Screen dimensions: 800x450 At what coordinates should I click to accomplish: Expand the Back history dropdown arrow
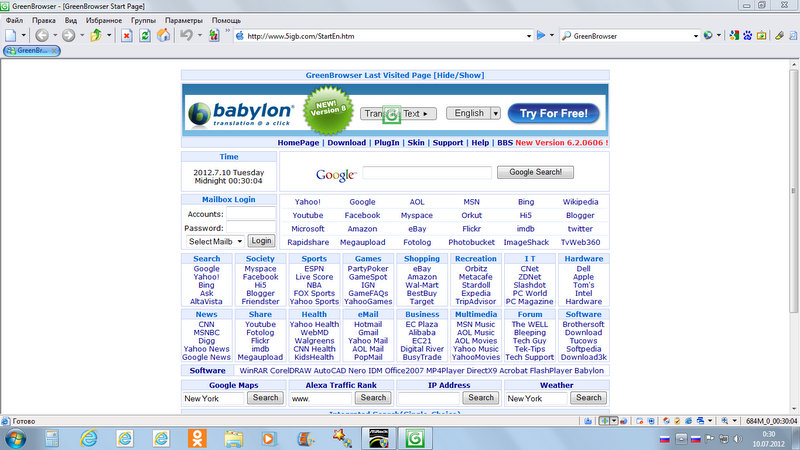(x=55, y=35)
